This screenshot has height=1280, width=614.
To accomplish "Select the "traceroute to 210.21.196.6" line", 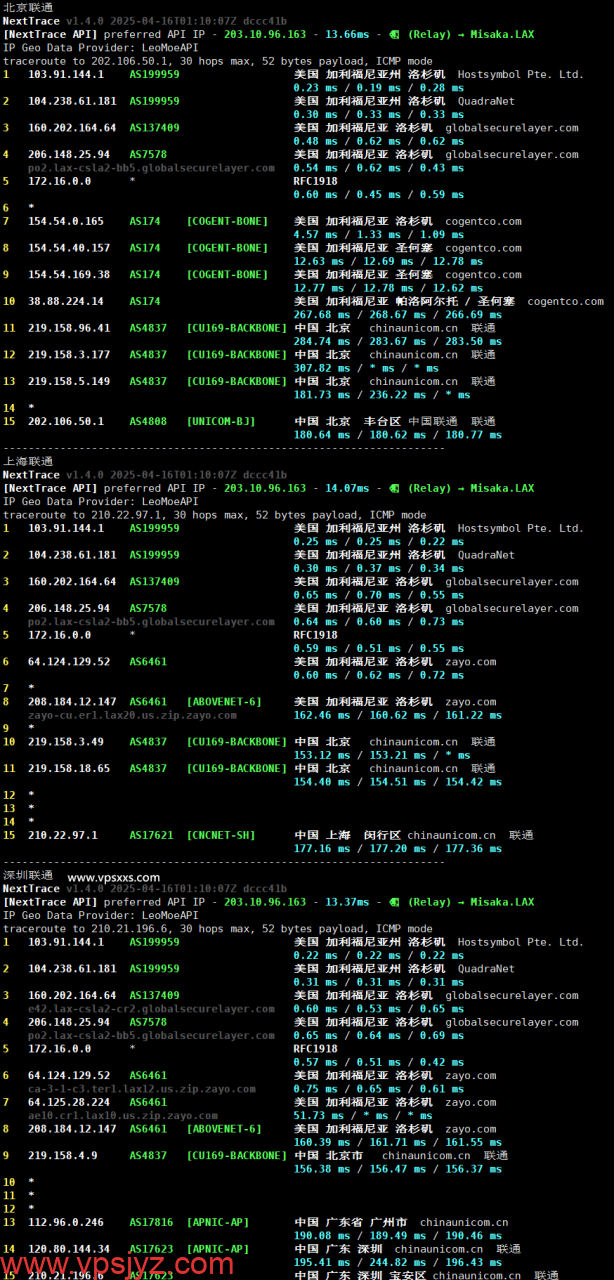I will click(218, 929).
